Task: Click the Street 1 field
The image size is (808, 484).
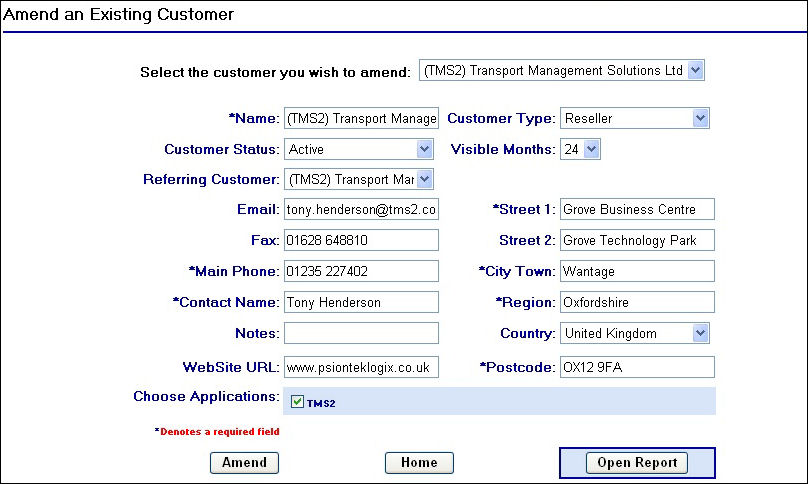Action: tap(637, 209)
